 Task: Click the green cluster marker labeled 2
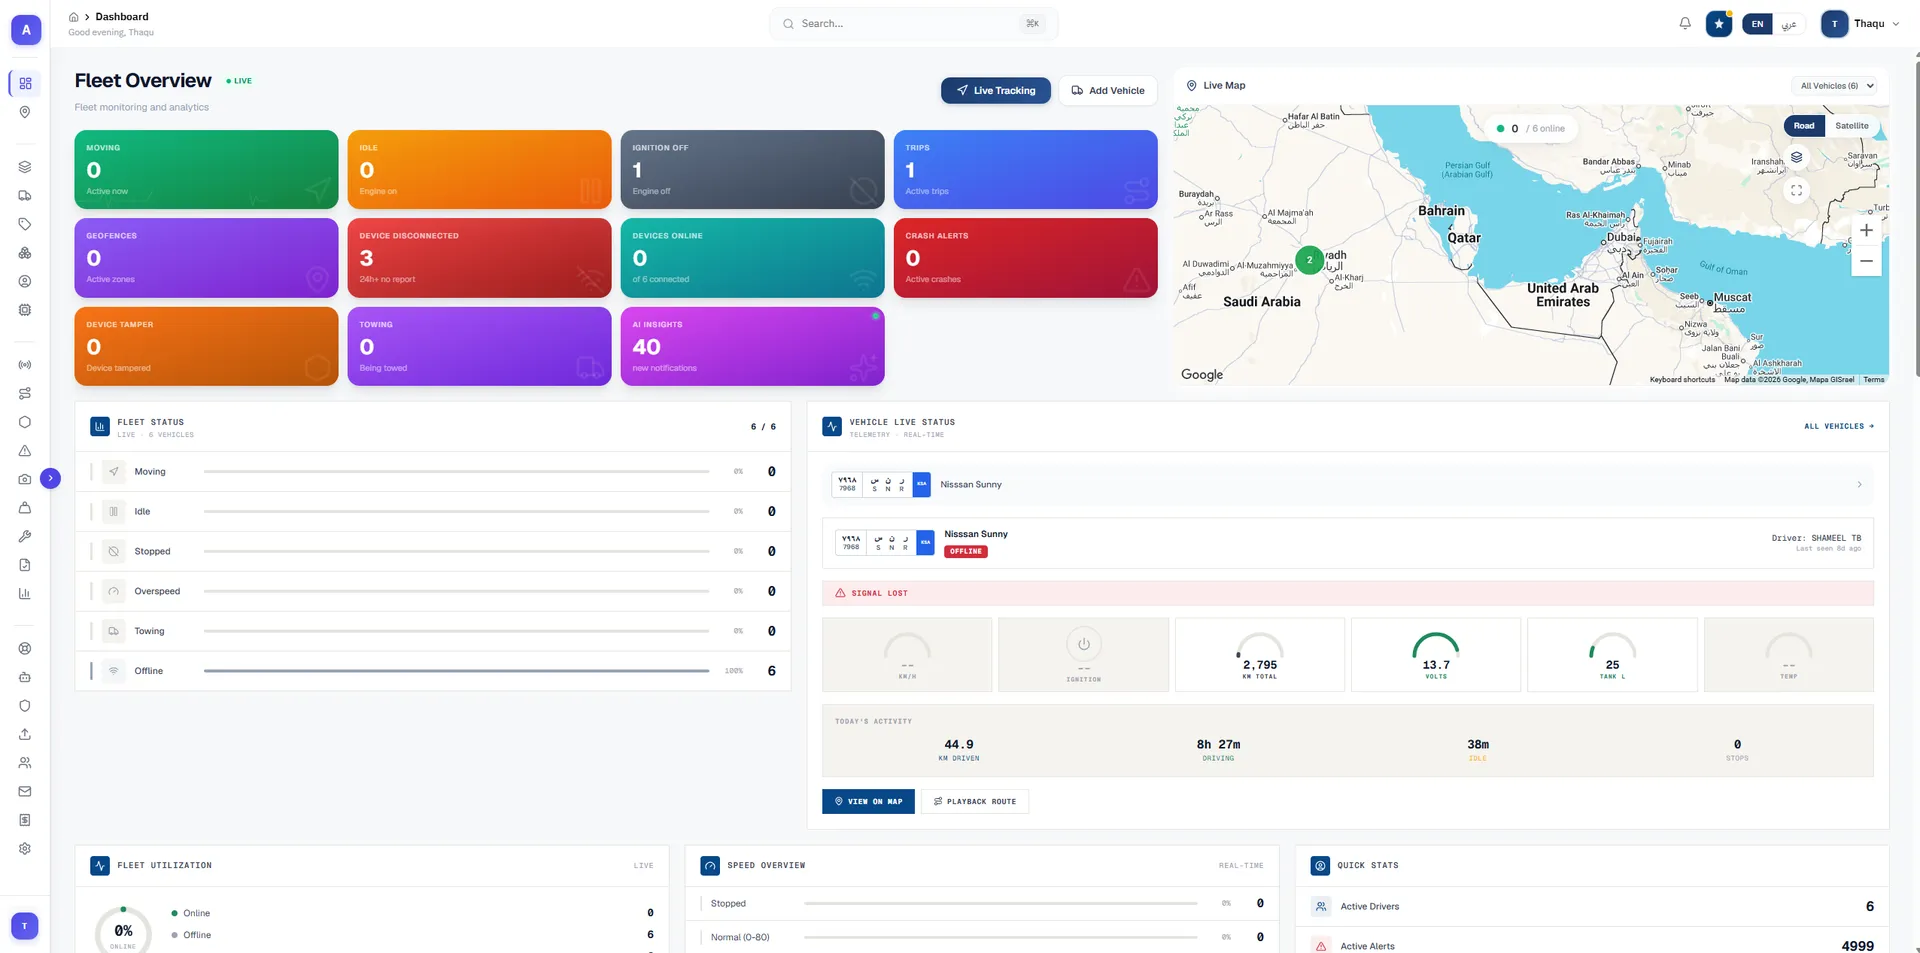(x=1309, y=260)
